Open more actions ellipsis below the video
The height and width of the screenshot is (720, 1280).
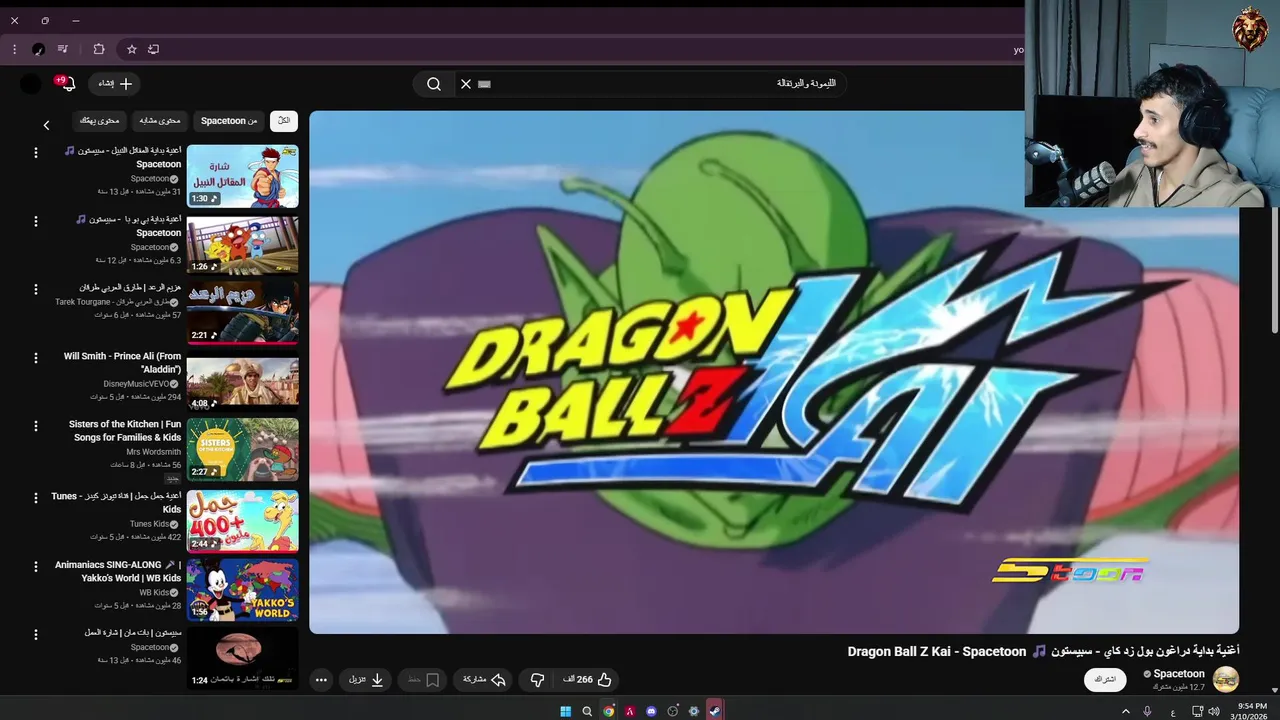(x=321, y=680)
